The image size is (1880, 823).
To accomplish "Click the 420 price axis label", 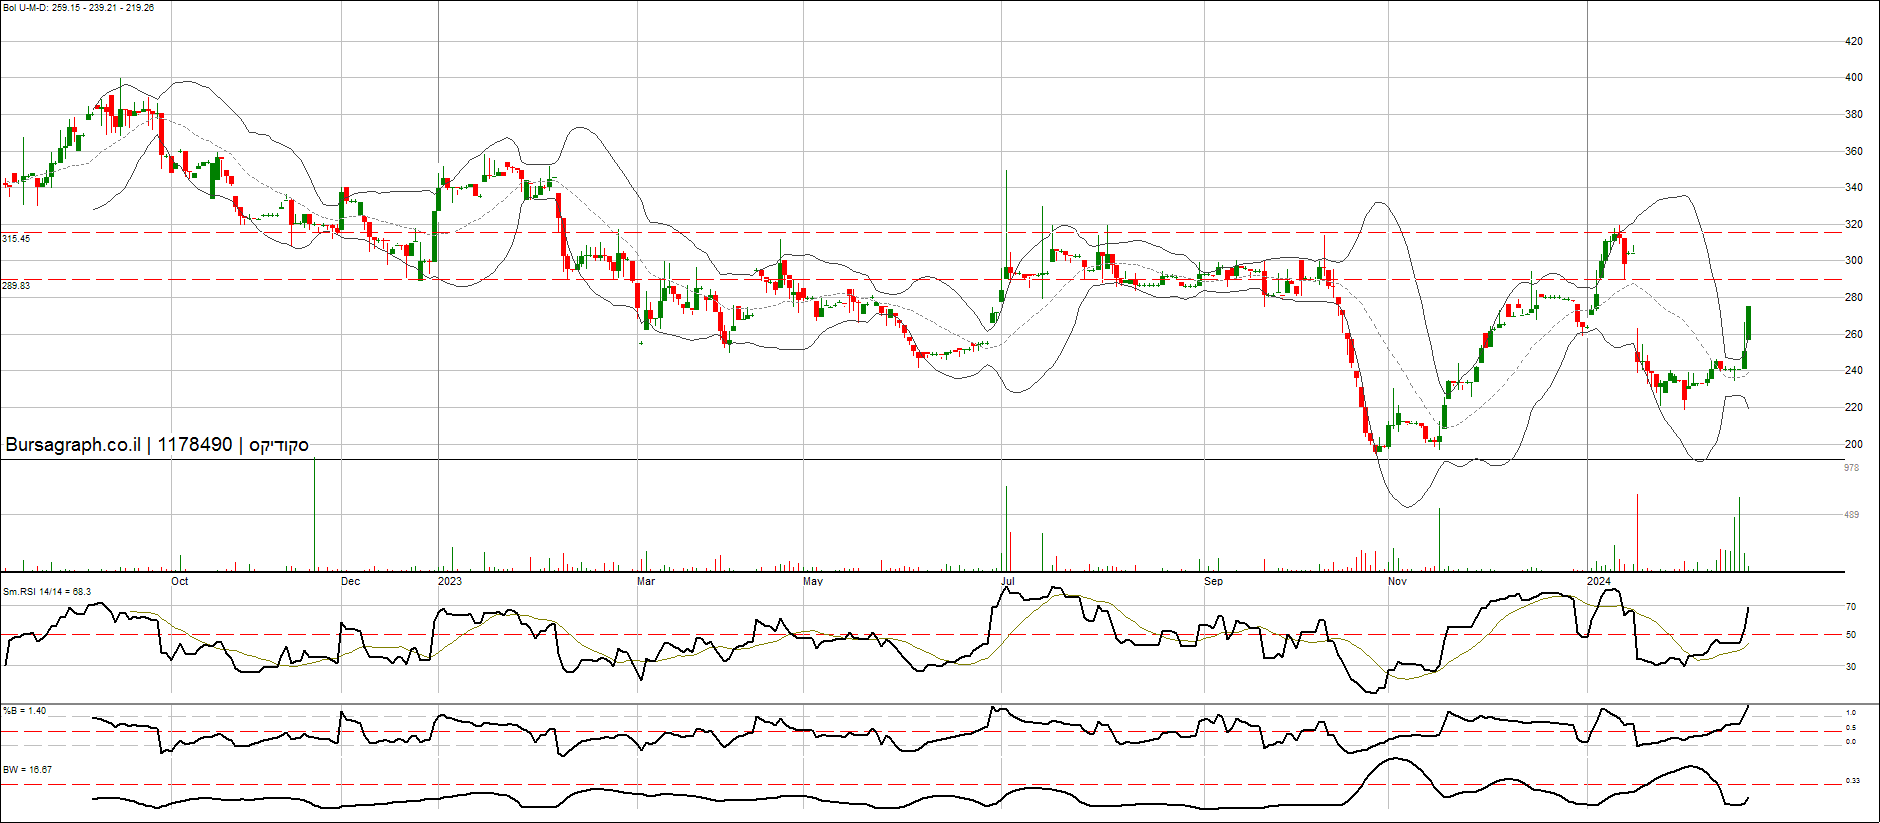I will point(1853,42).
